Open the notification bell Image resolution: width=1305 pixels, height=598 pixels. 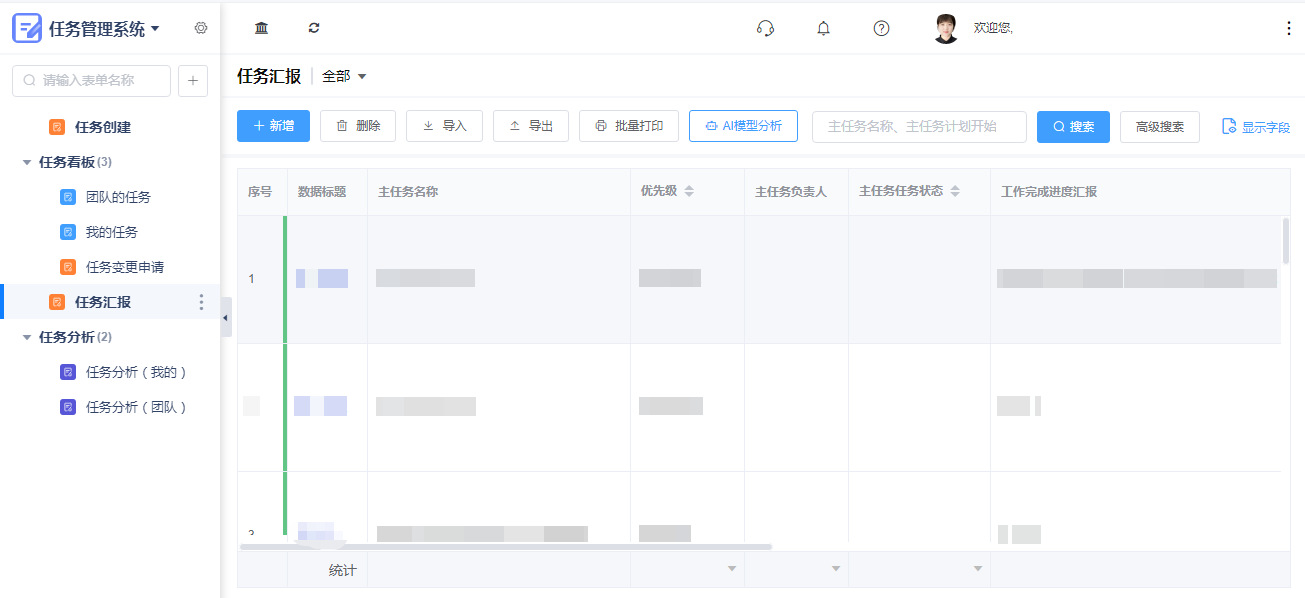(823, 28)
